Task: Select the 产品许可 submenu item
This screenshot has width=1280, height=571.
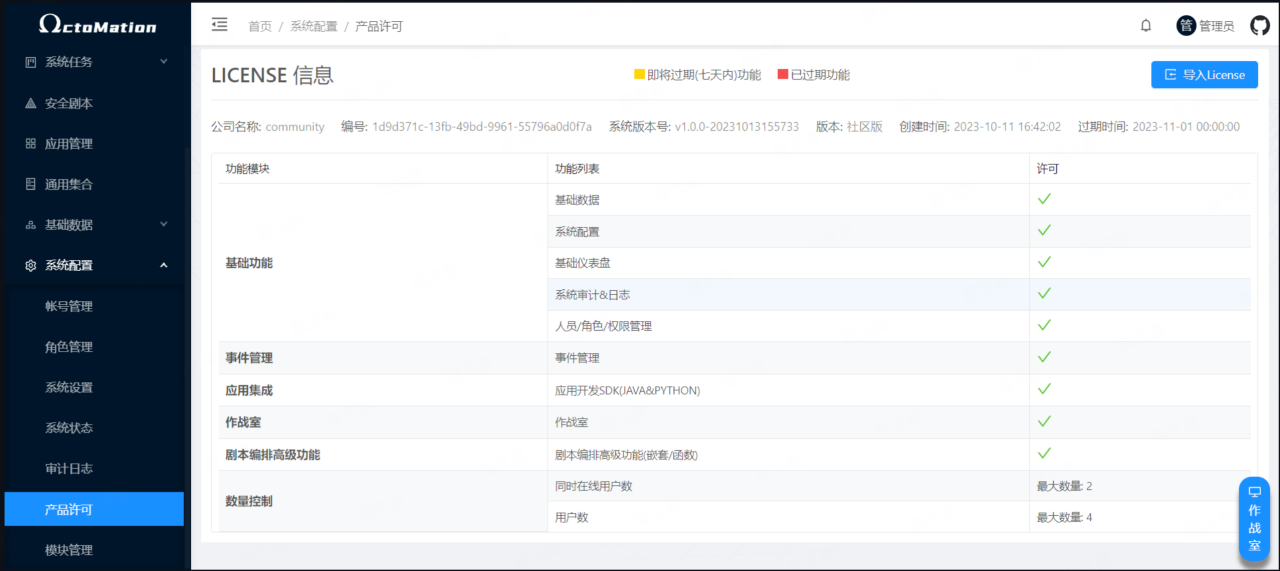Action: (94, 509)
